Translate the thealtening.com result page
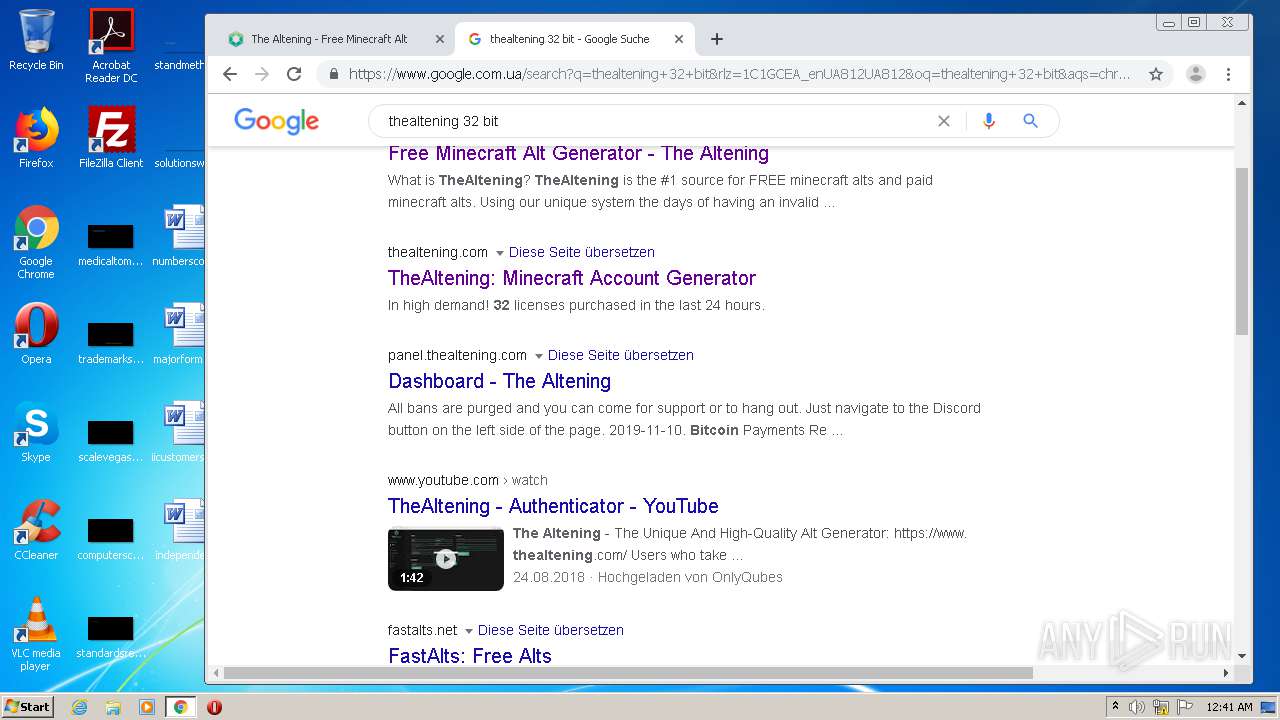This screenshot has width=1280, height=720. [x=582, y=252]
